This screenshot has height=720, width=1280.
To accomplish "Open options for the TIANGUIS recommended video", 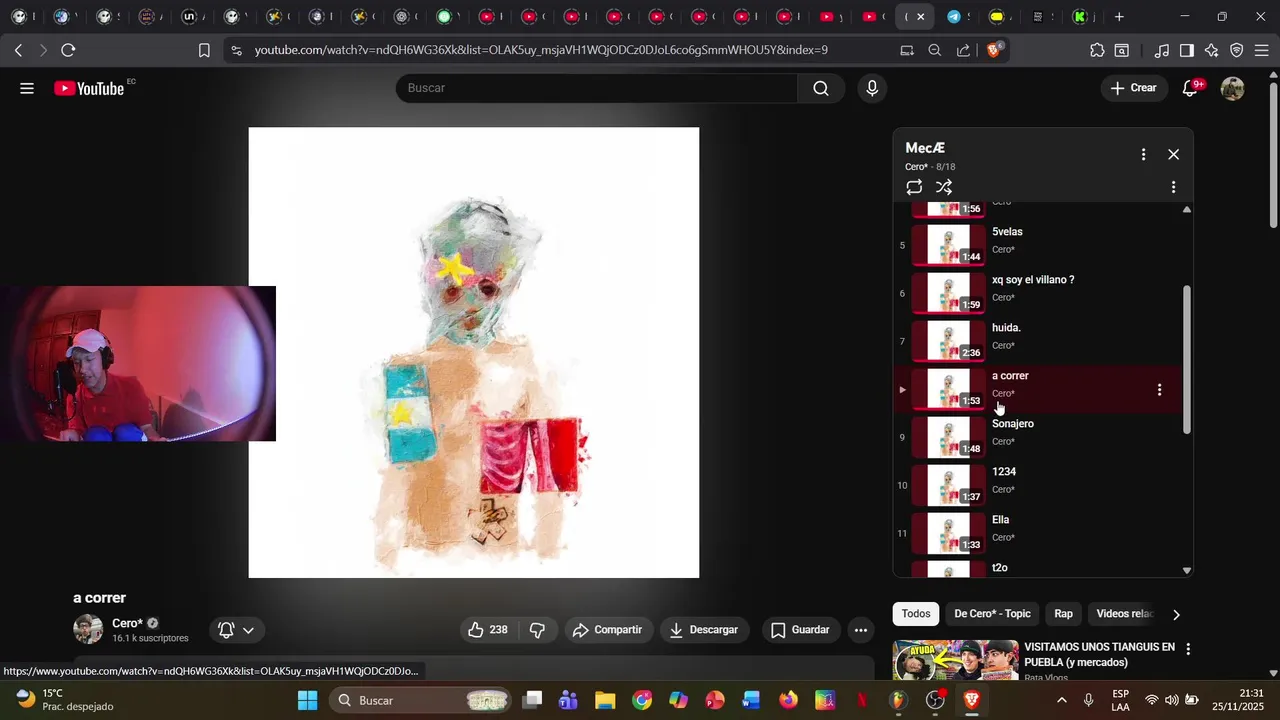I will (x=1188, y=649).
